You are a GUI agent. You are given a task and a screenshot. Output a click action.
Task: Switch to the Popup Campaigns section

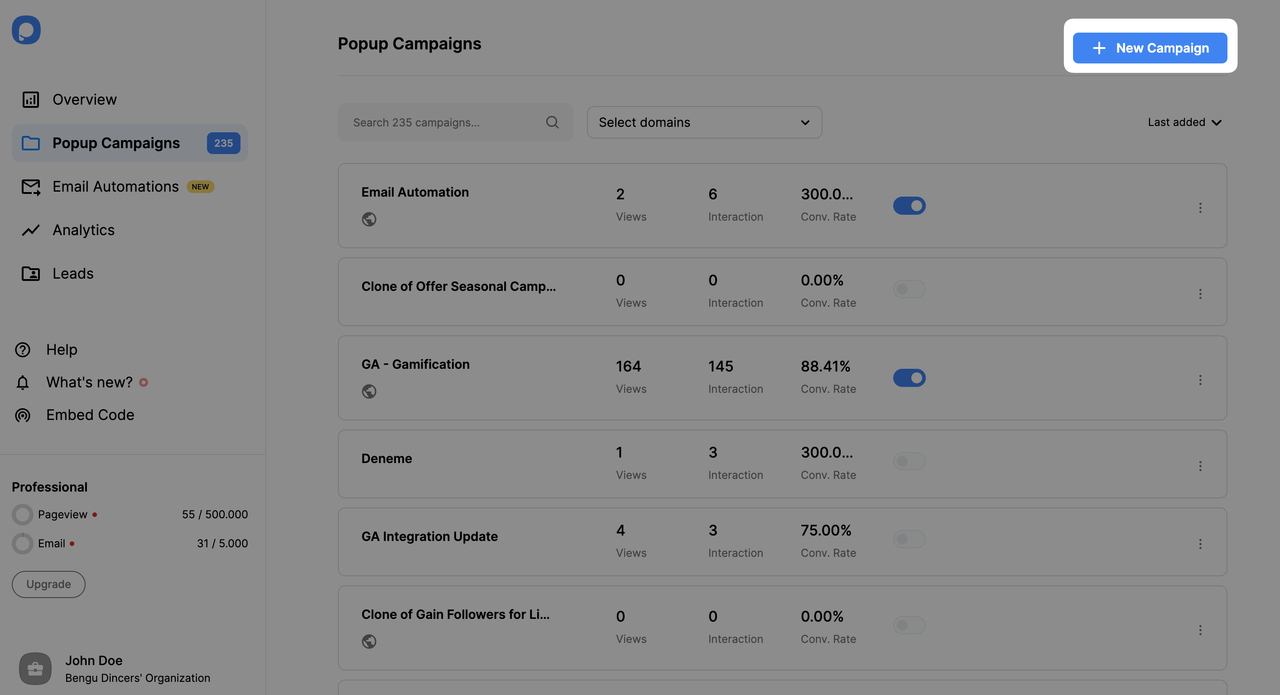(x=115, y=142)
